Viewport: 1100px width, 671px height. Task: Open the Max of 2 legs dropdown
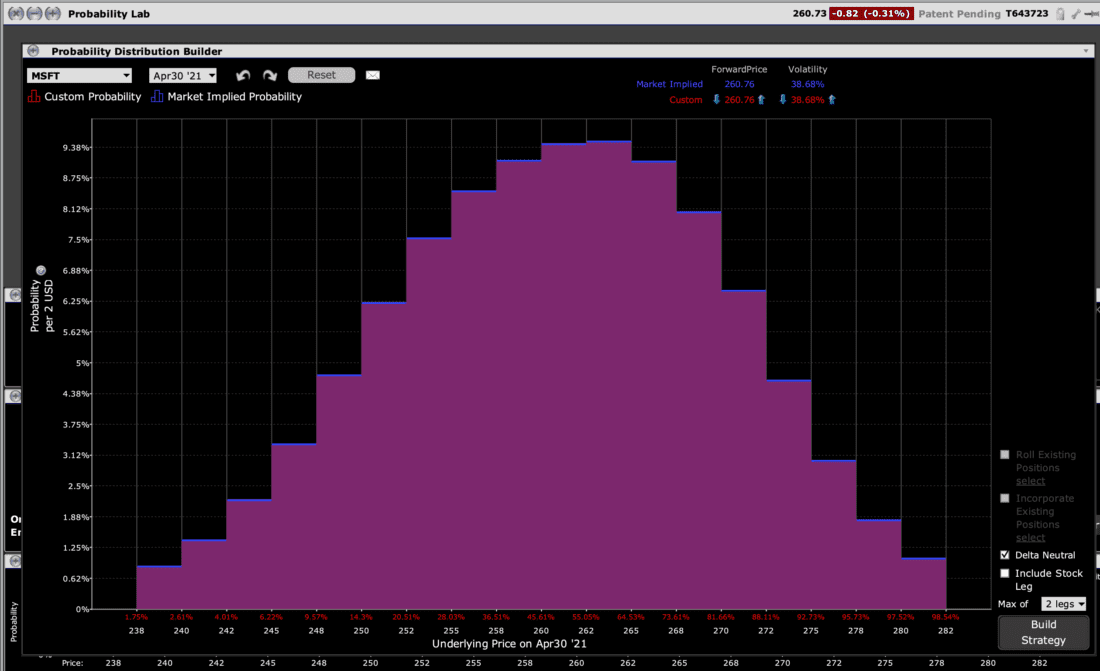[1063, 604]
